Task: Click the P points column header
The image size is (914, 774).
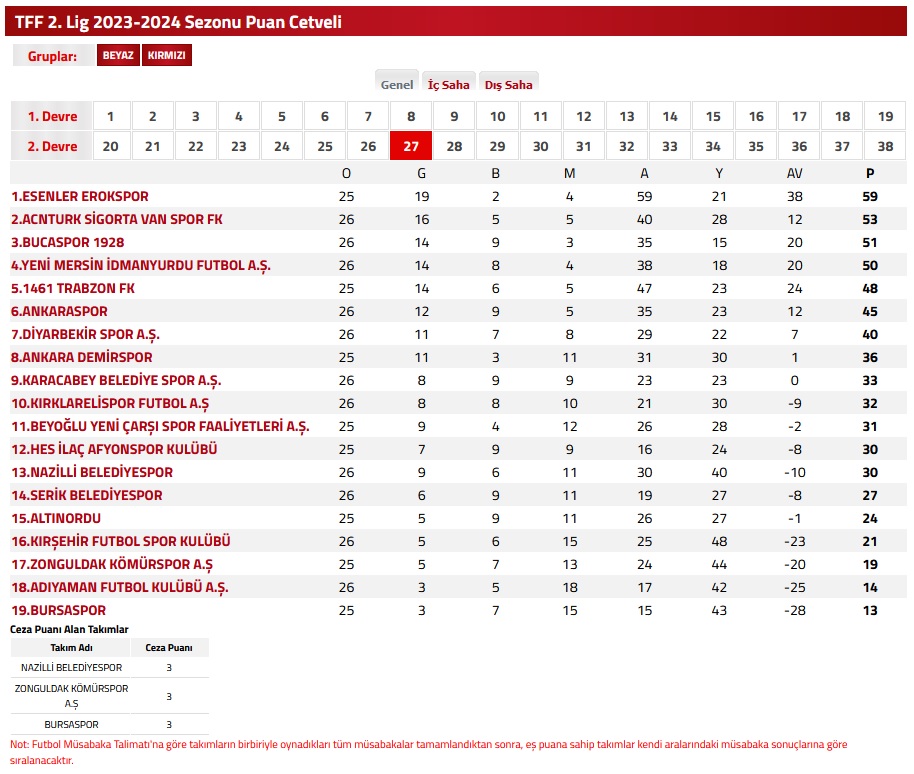Action: (870, 173)
